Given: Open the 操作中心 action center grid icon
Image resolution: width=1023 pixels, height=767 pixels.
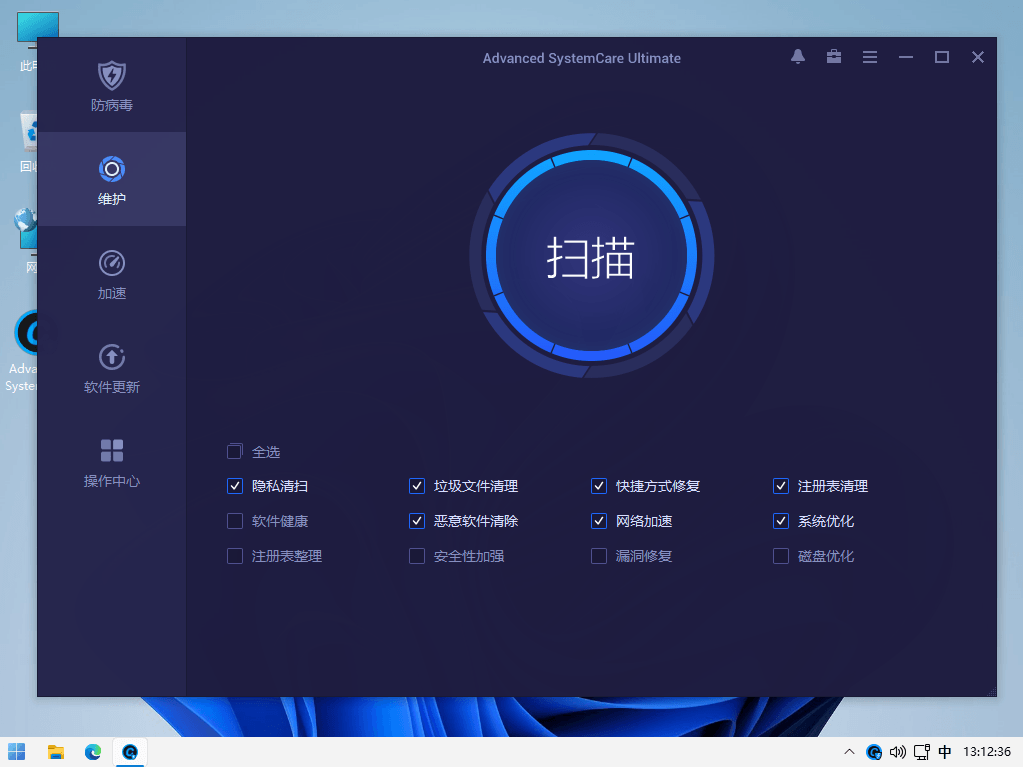Looking at the screenshot, I should pos(112,451).
